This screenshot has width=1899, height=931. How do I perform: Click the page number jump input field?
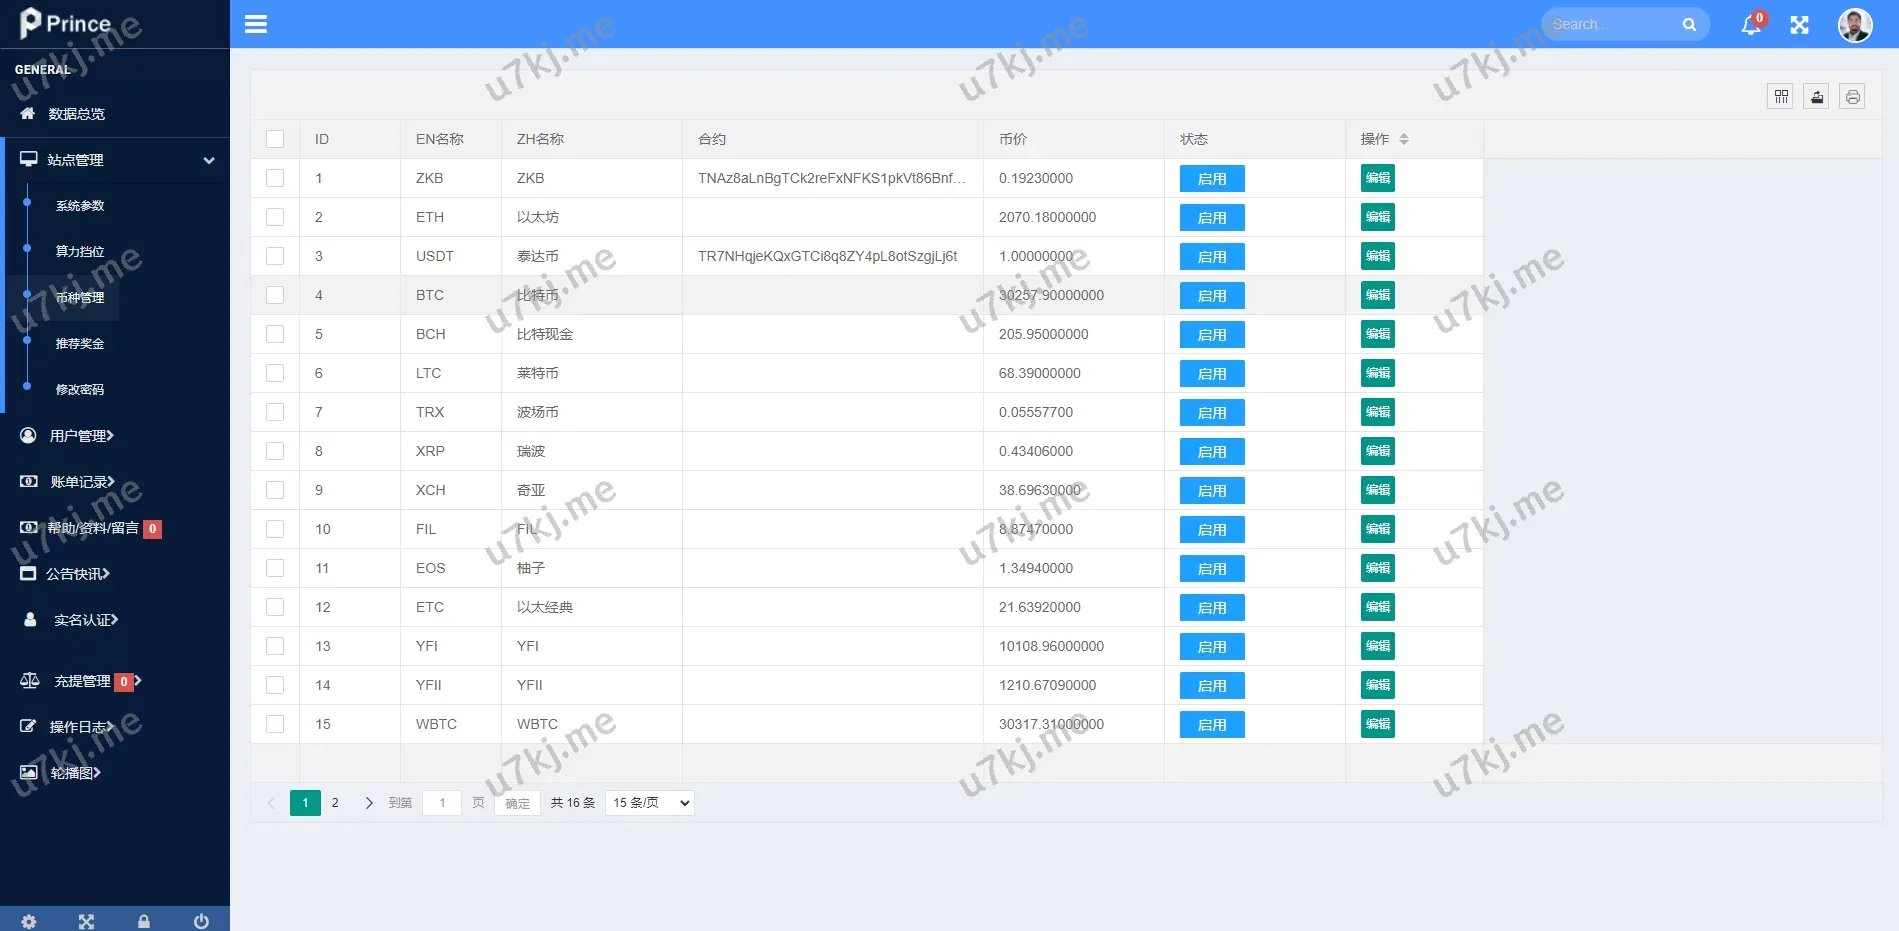[x=441, y=803]
